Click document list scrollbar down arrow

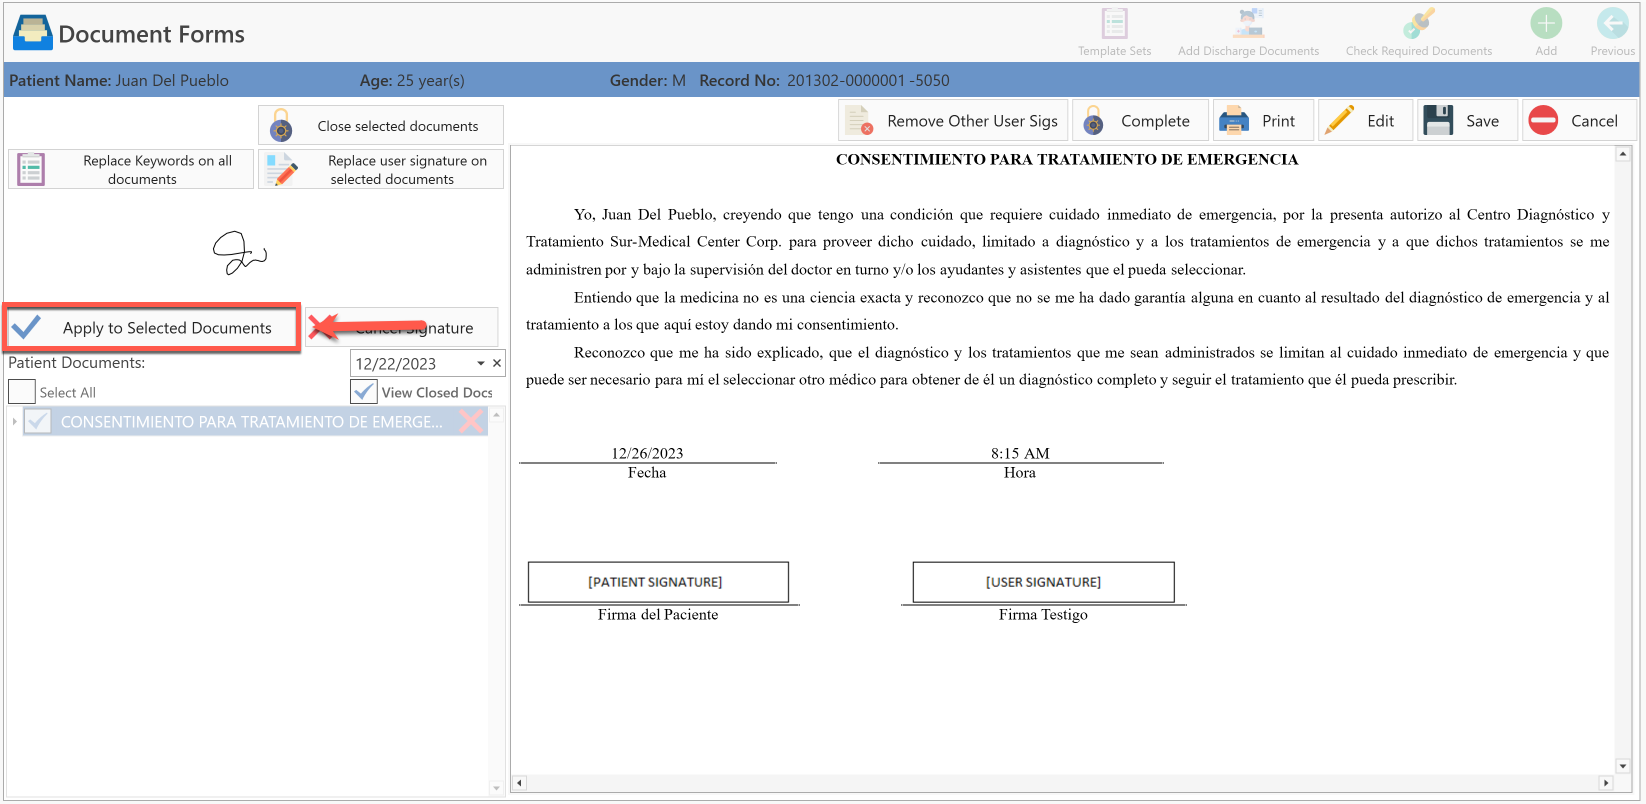coord(496,788)
